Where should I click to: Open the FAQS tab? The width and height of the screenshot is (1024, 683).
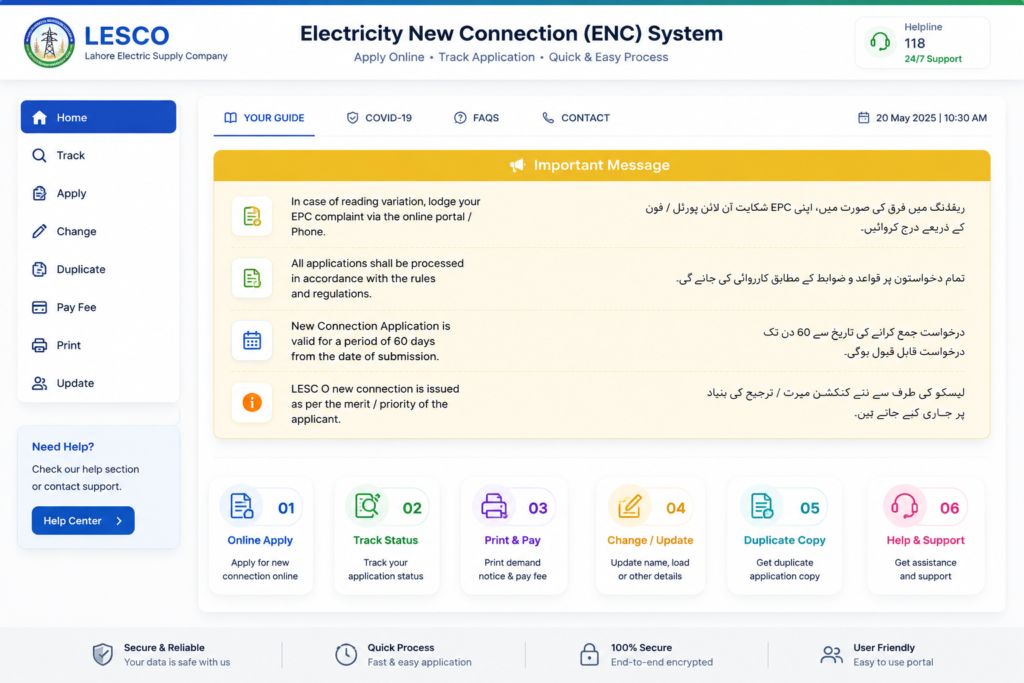476,118
